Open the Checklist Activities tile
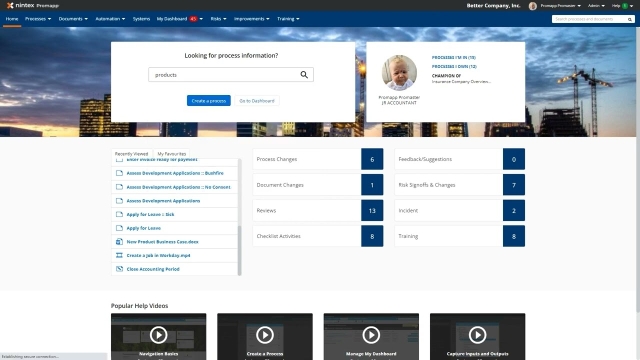 (318, 236)
